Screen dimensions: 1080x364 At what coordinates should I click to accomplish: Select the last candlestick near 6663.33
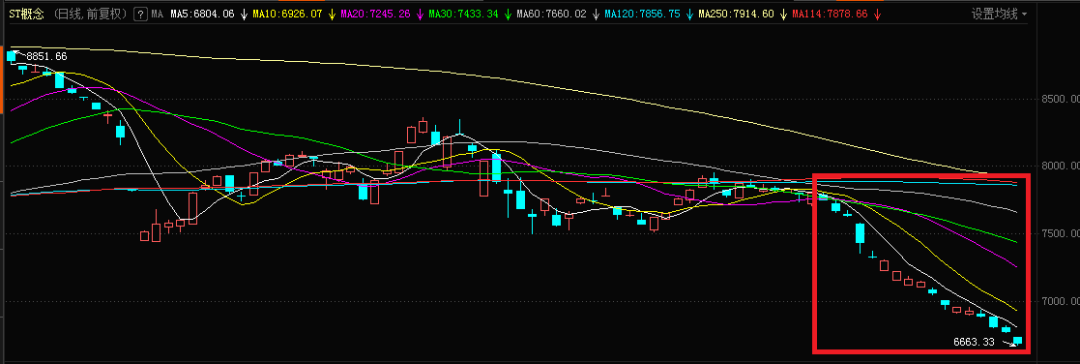(x=1017, y=341)
